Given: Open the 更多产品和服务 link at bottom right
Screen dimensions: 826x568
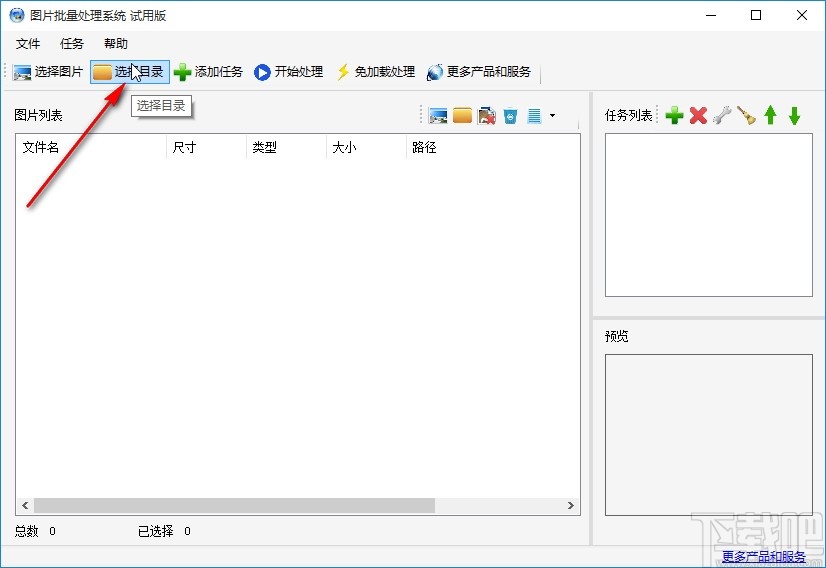Looking at the screenshot, I should 763,556.
